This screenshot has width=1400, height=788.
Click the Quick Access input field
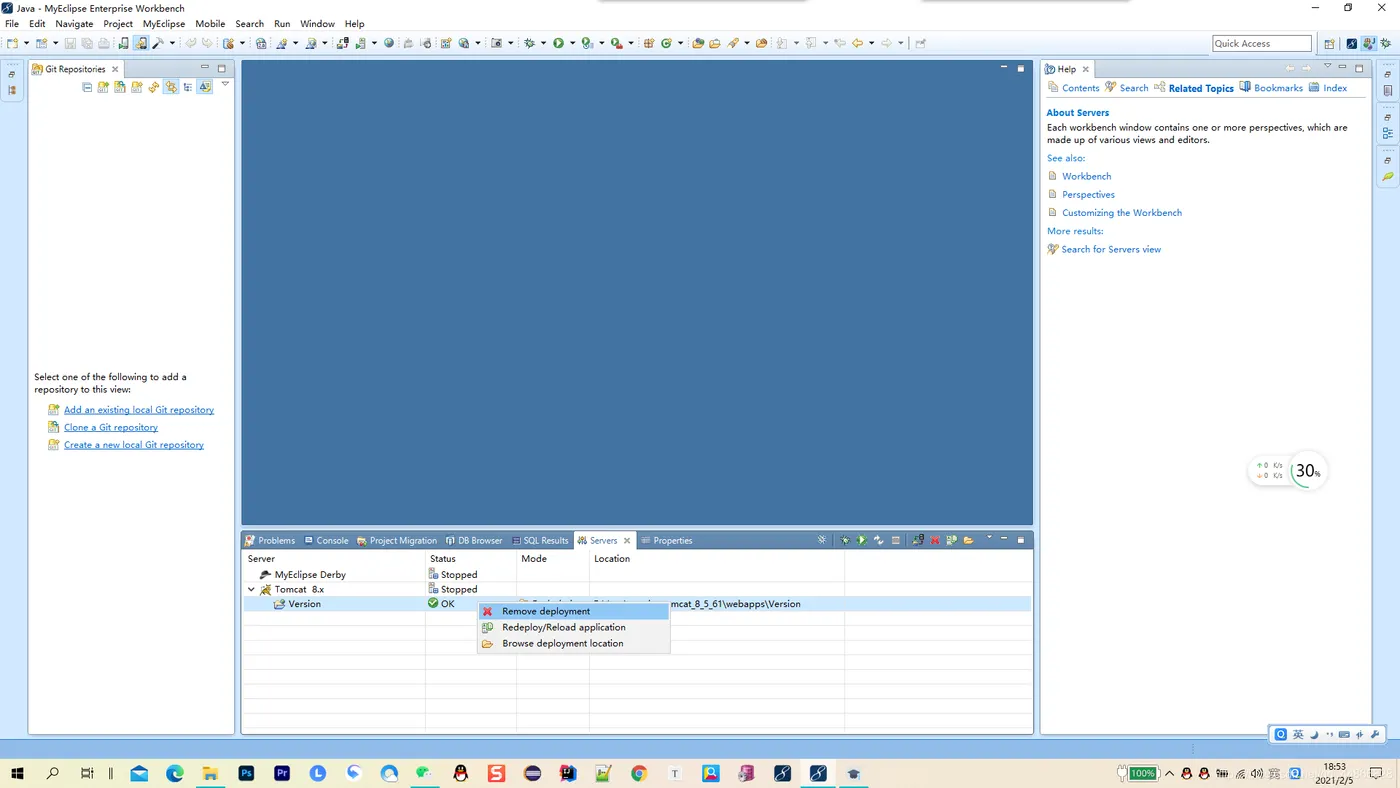[1262, 43]
